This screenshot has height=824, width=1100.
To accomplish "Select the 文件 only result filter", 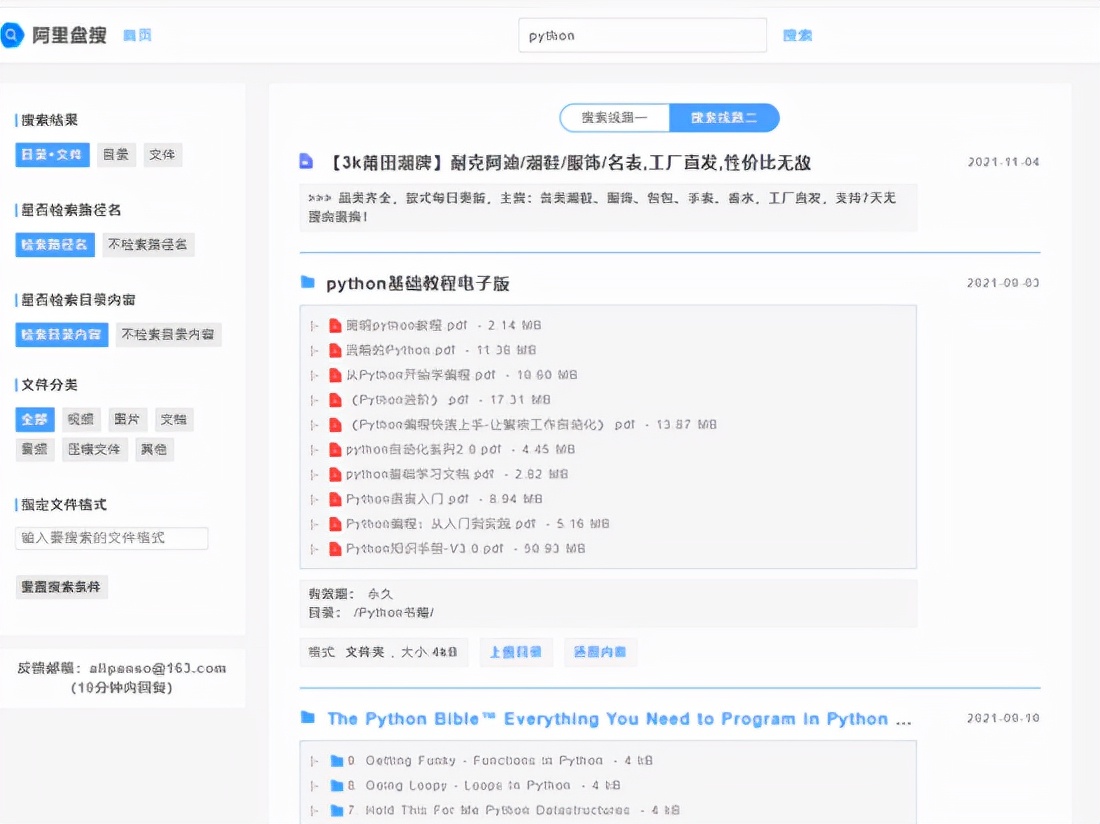I will [162, 154].
